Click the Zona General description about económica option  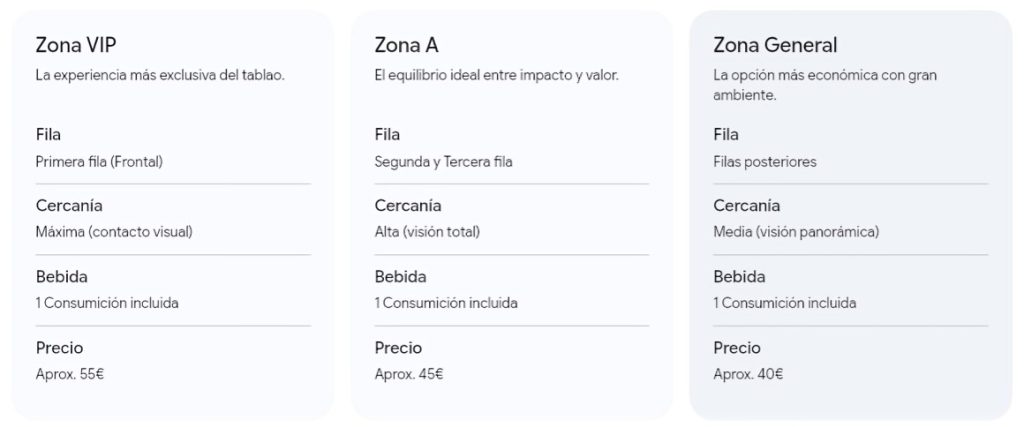point(824,85)
